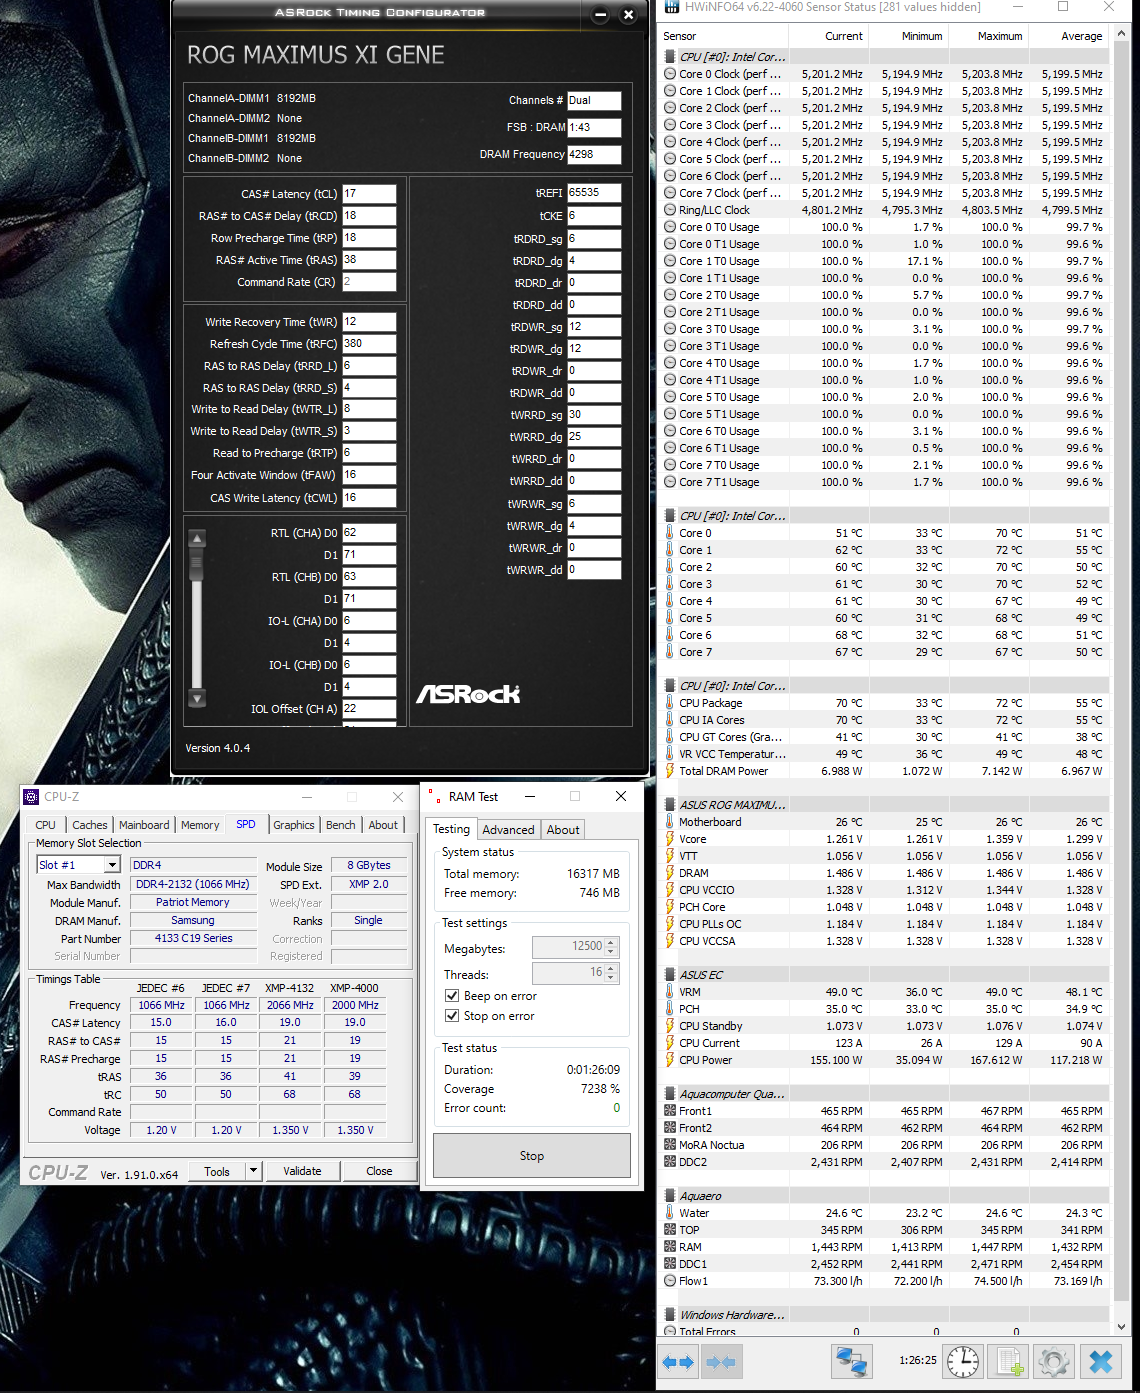Click Flow1 sensor icon

pos(670,1281)
